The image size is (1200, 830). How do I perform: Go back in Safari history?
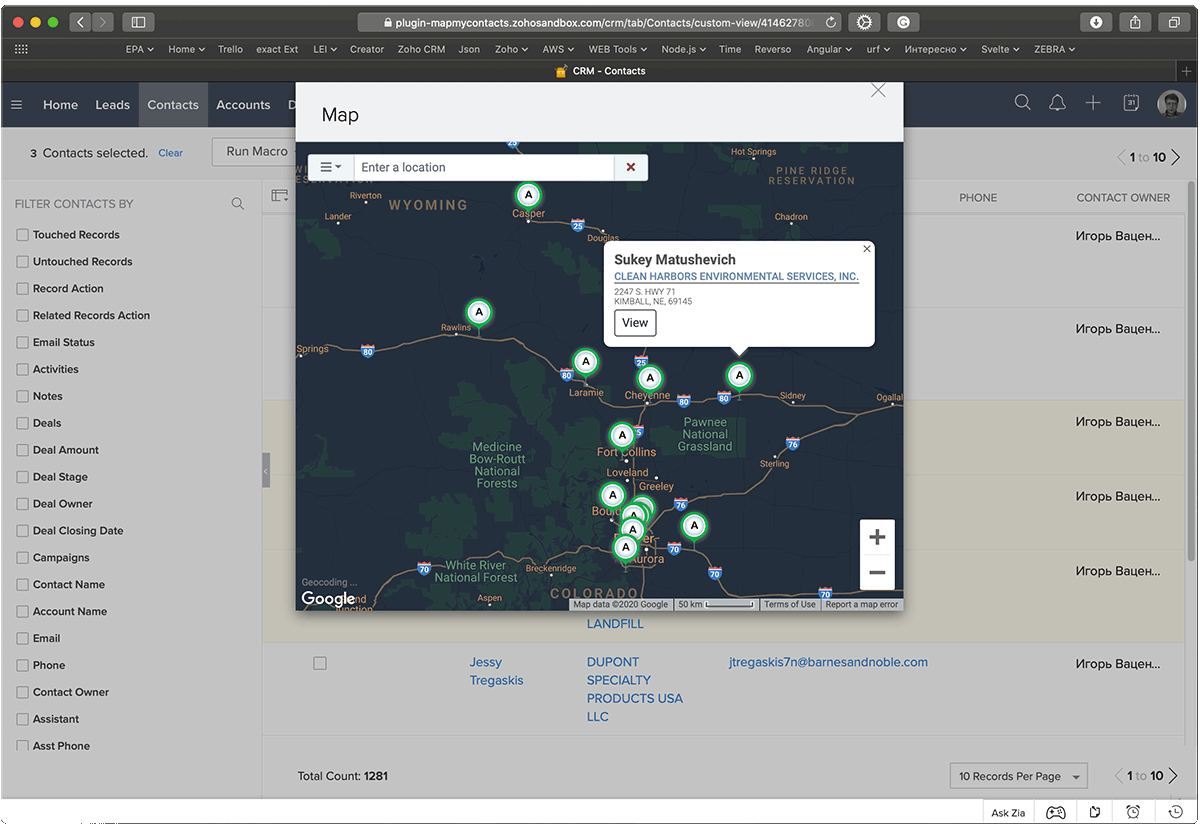click(81, 22)
